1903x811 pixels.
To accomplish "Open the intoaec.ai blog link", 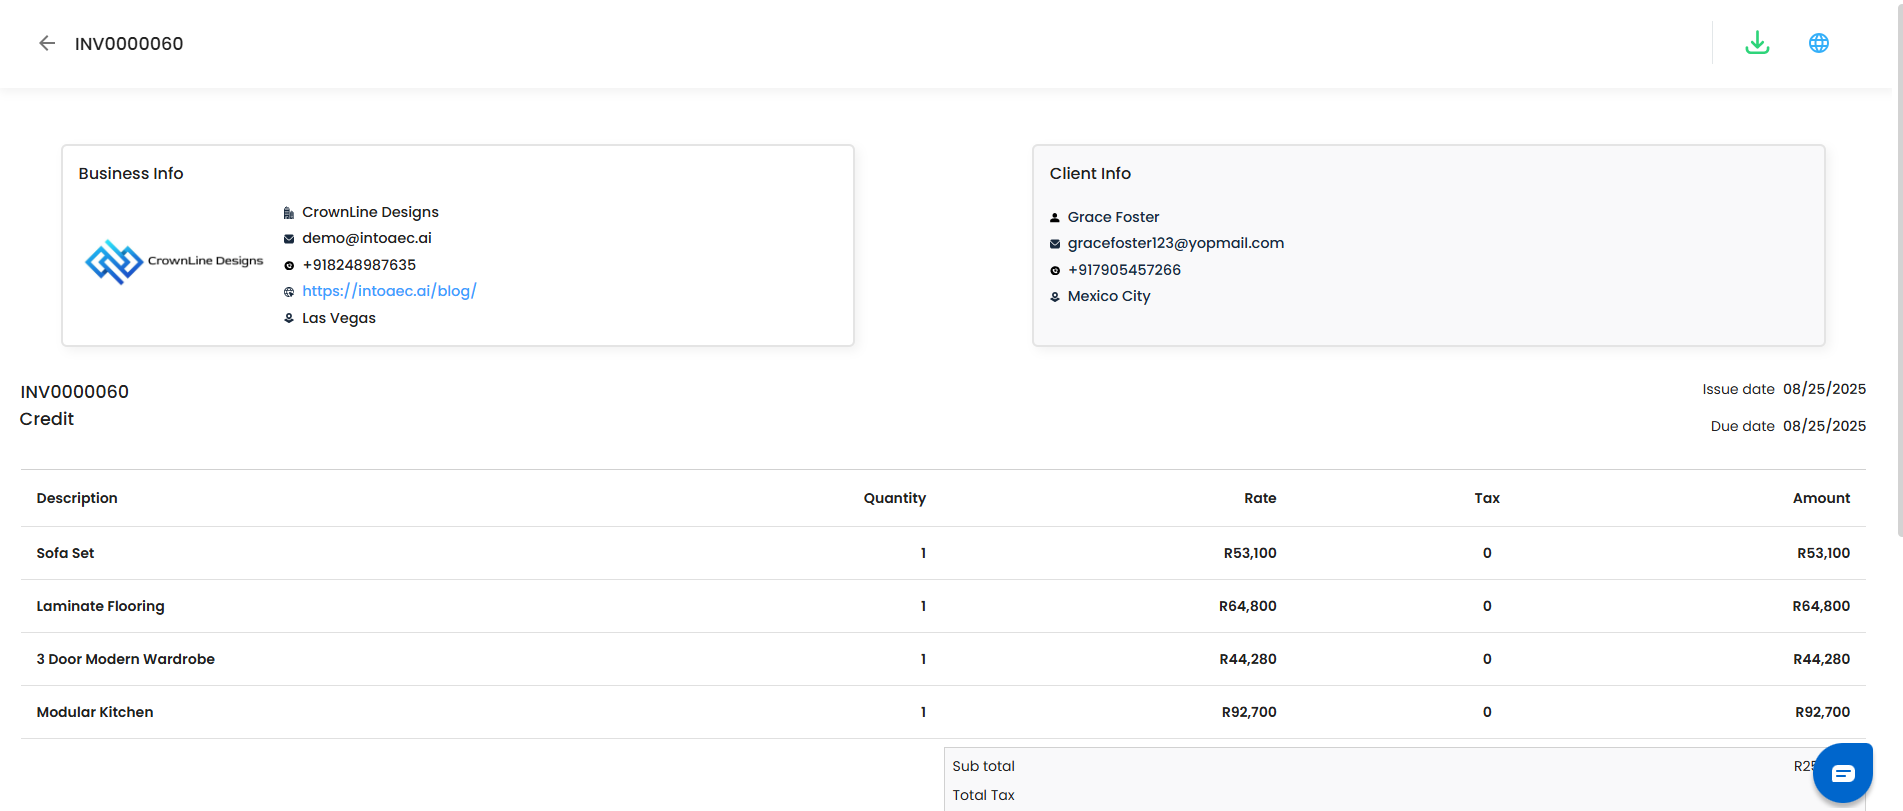I will coord(389,291).
